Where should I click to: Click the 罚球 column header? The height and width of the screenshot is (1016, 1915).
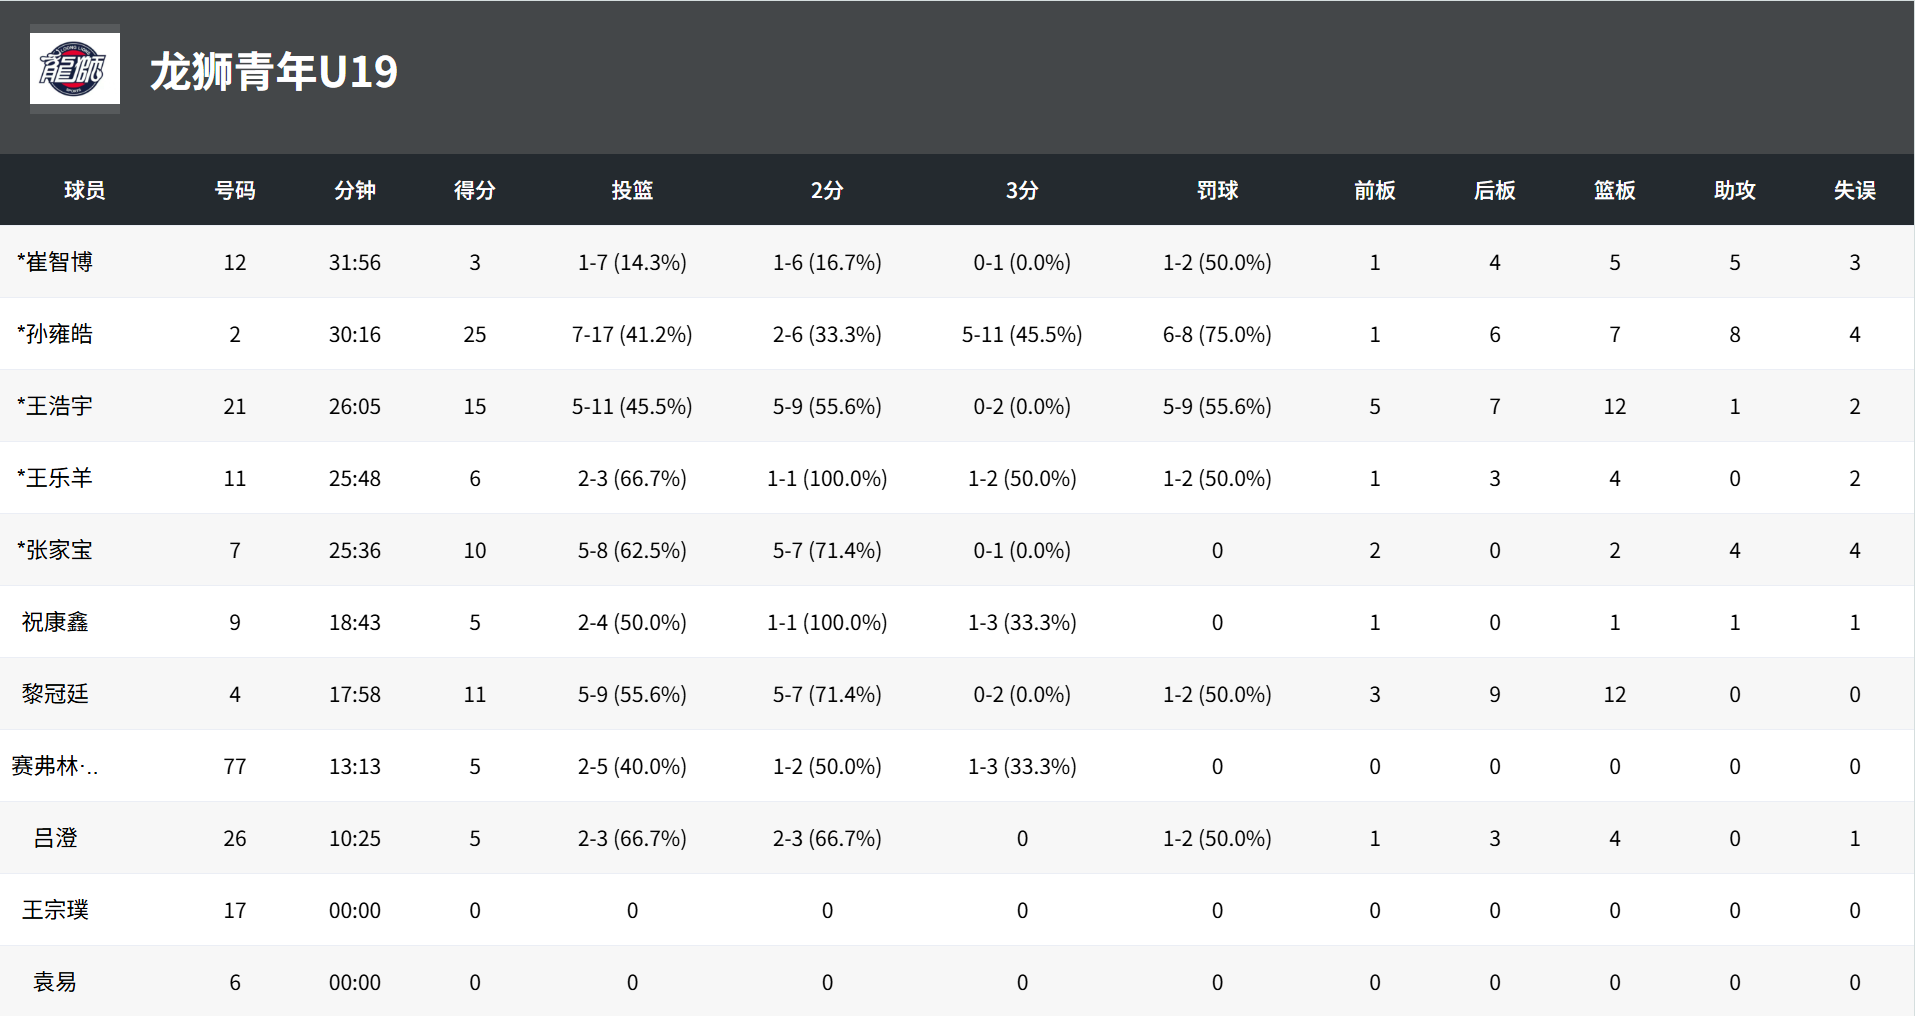tap(1217, 190)
